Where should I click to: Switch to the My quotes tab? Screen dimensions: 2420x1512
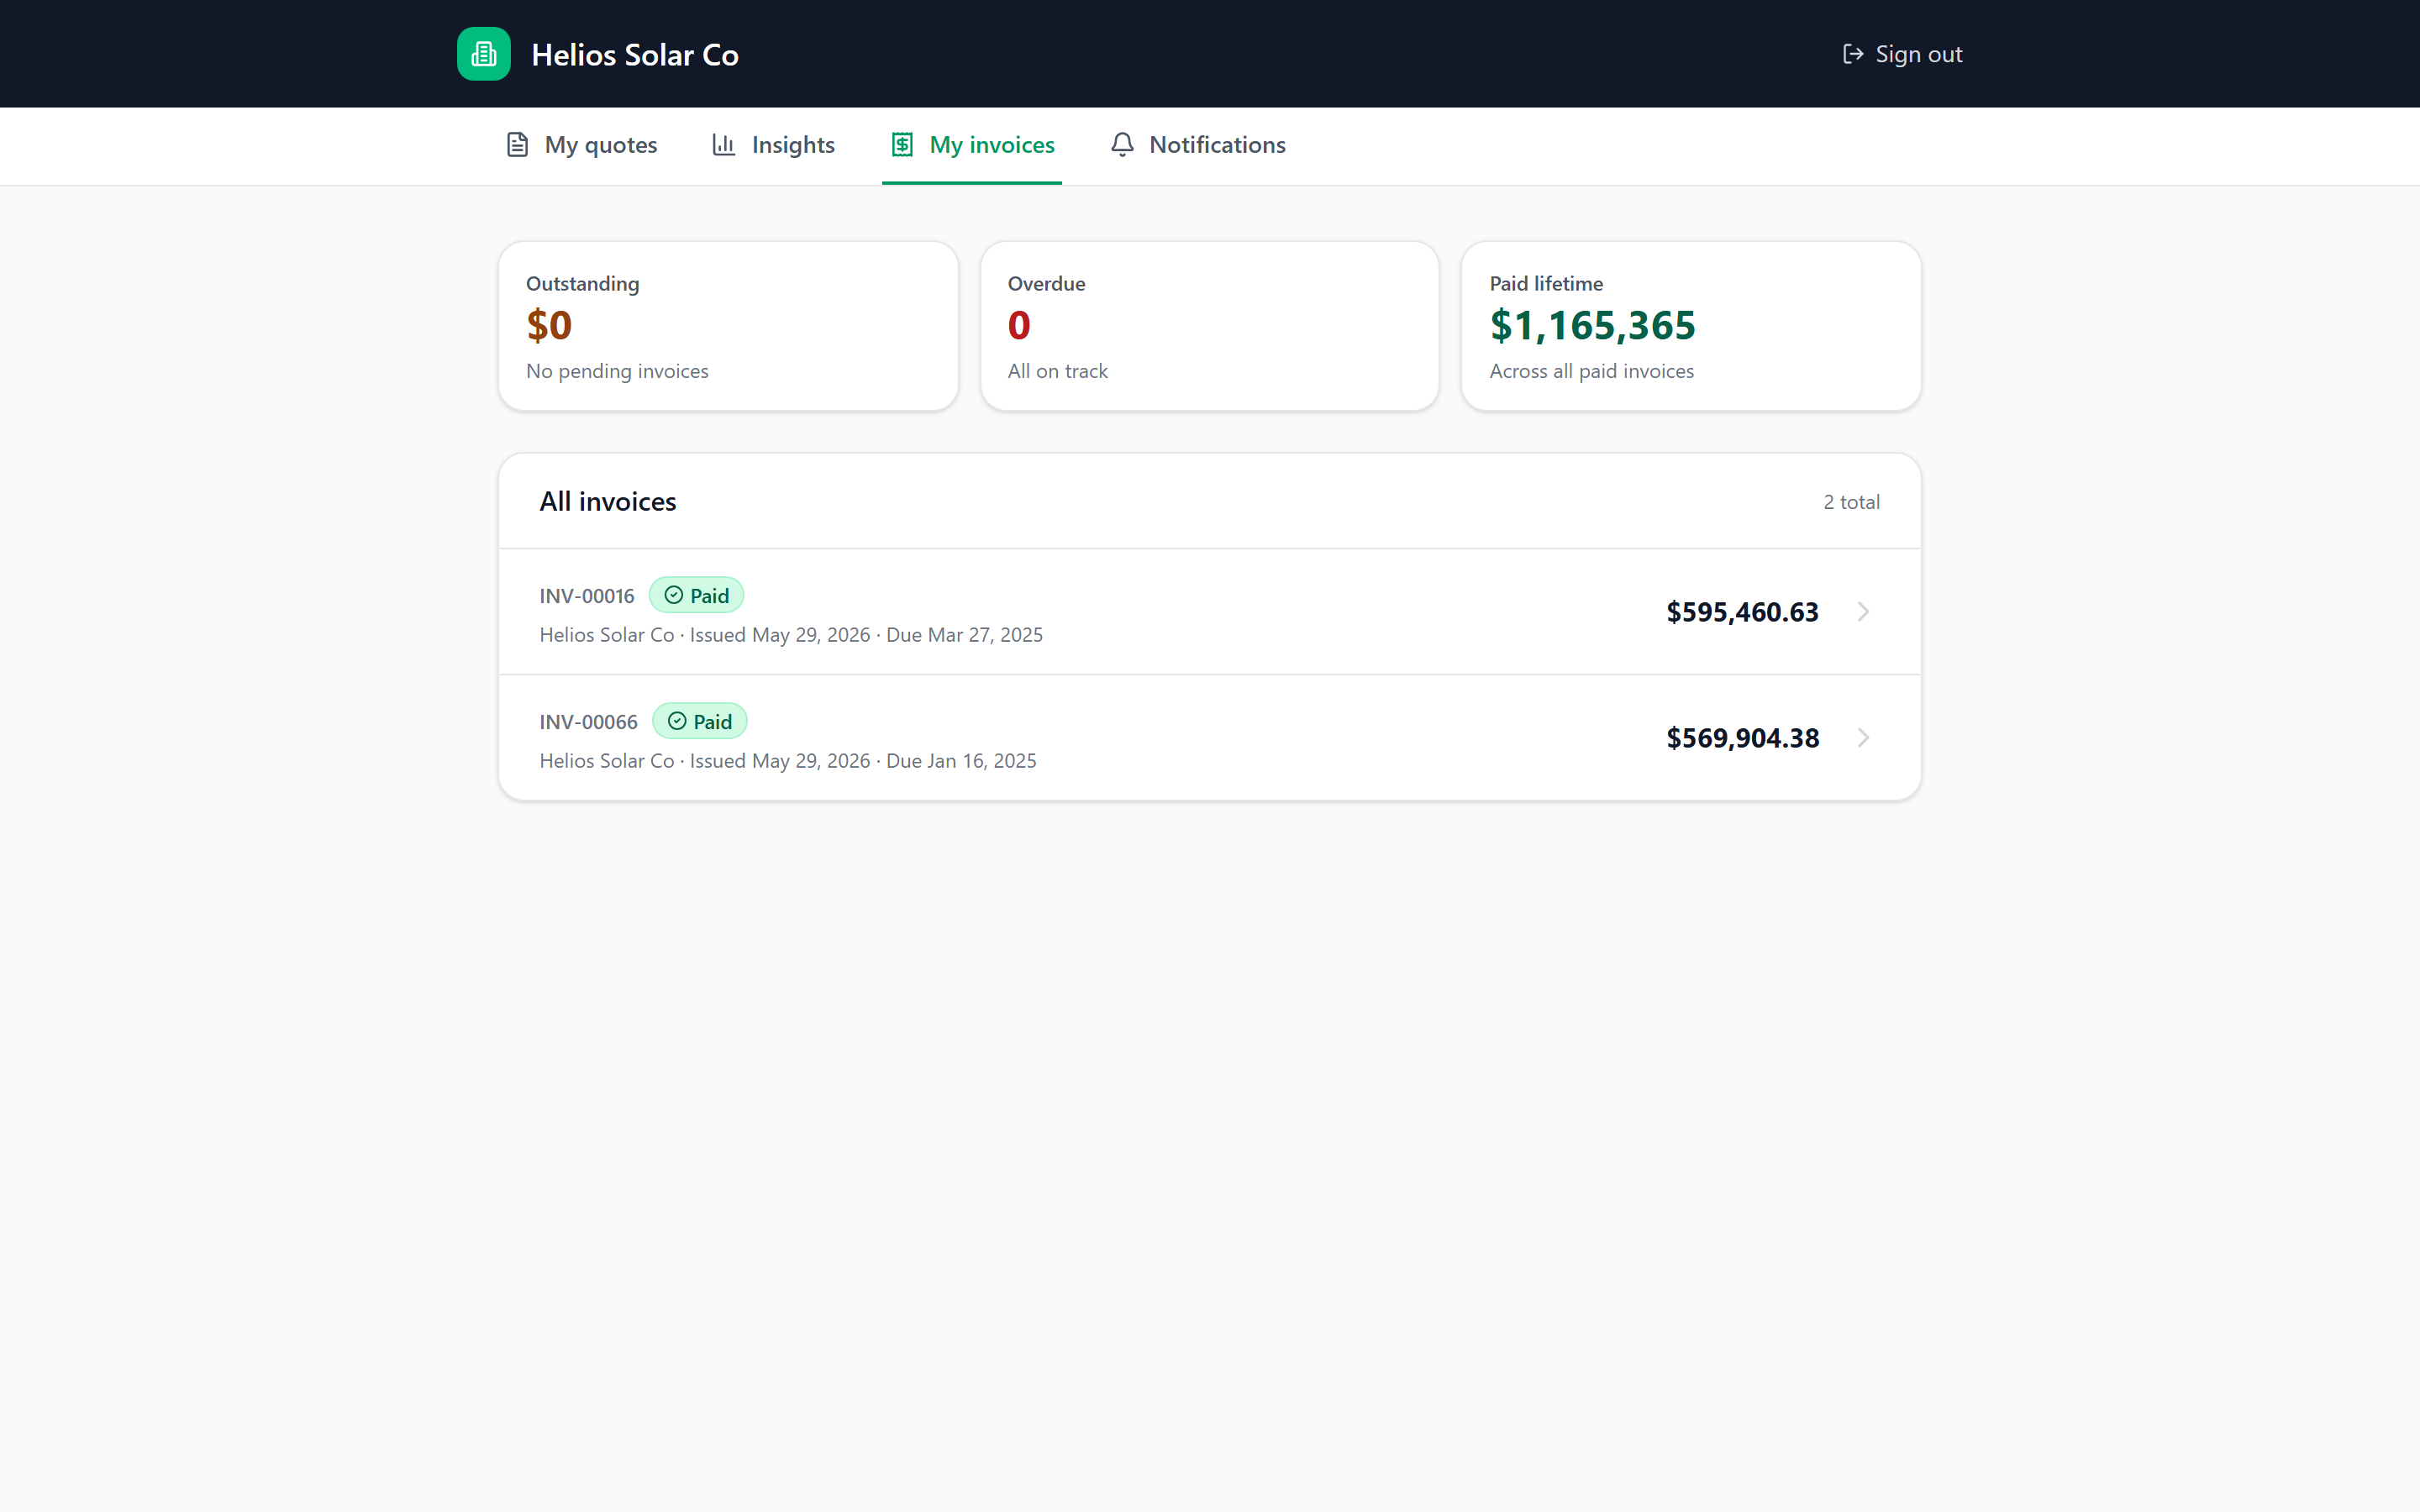[x=581, y=145]
